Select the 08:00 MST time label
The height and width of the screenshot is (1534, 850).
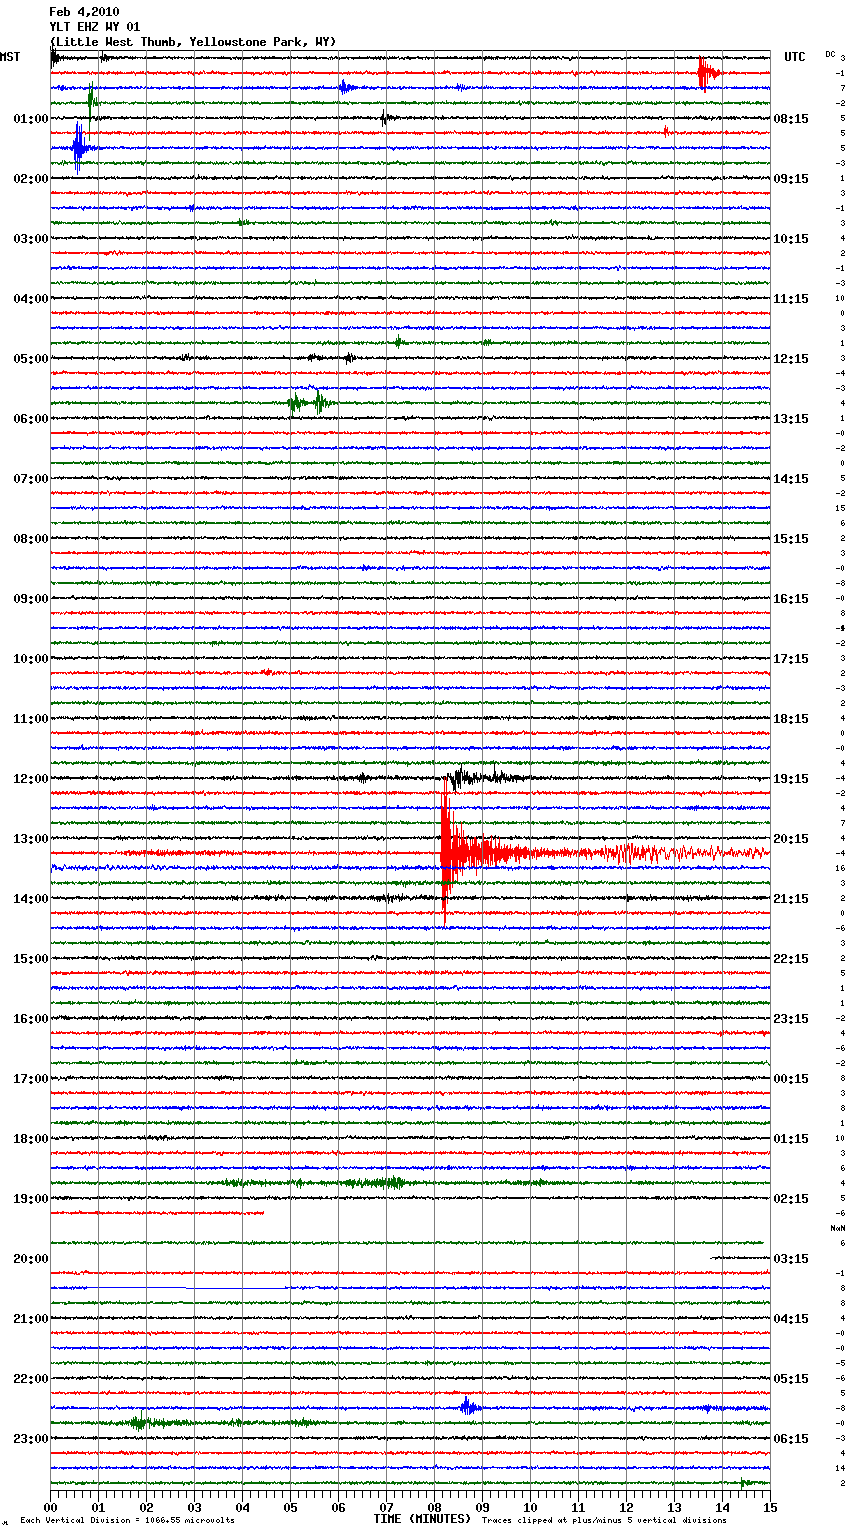[x=31, y=539]
